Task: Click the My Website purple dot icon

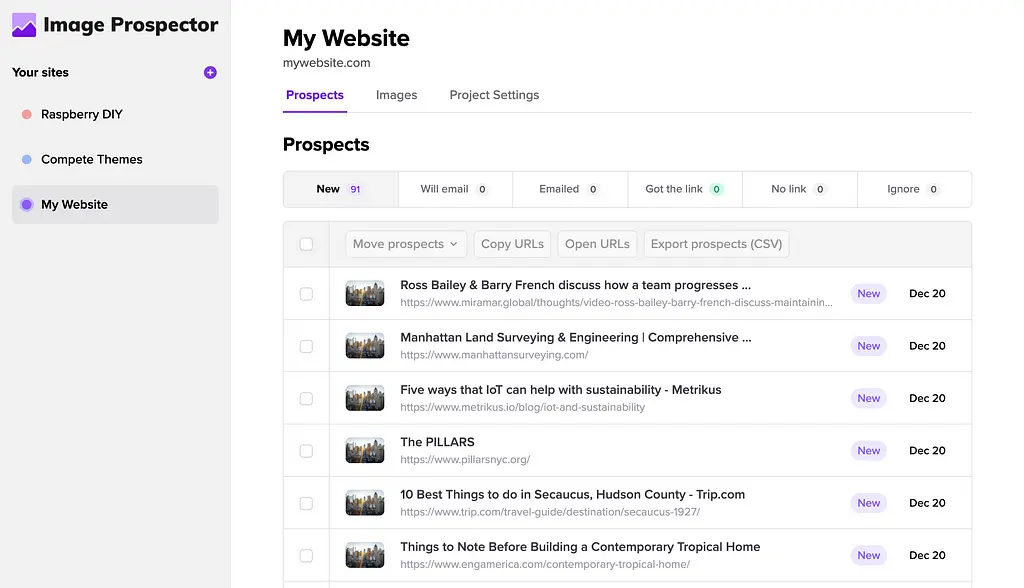Action: (x=27, y=204)
